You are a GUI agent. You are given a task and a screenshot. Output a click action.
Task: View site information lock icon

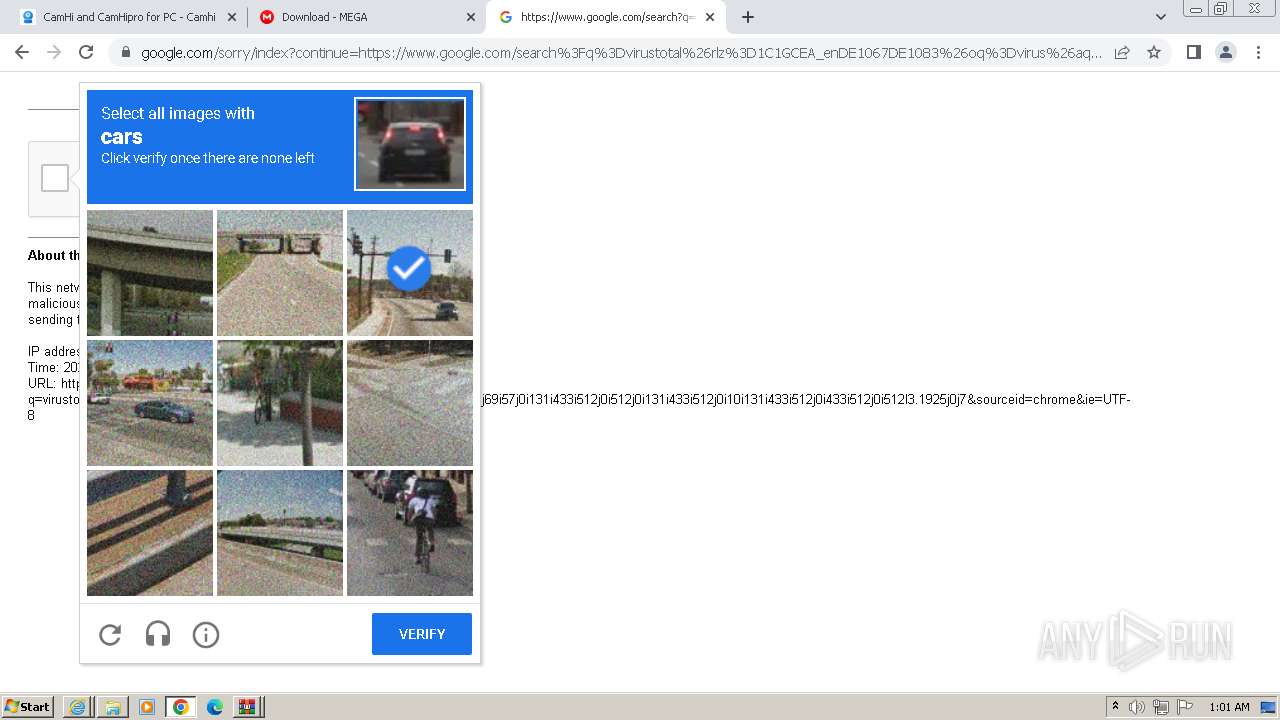126,53
